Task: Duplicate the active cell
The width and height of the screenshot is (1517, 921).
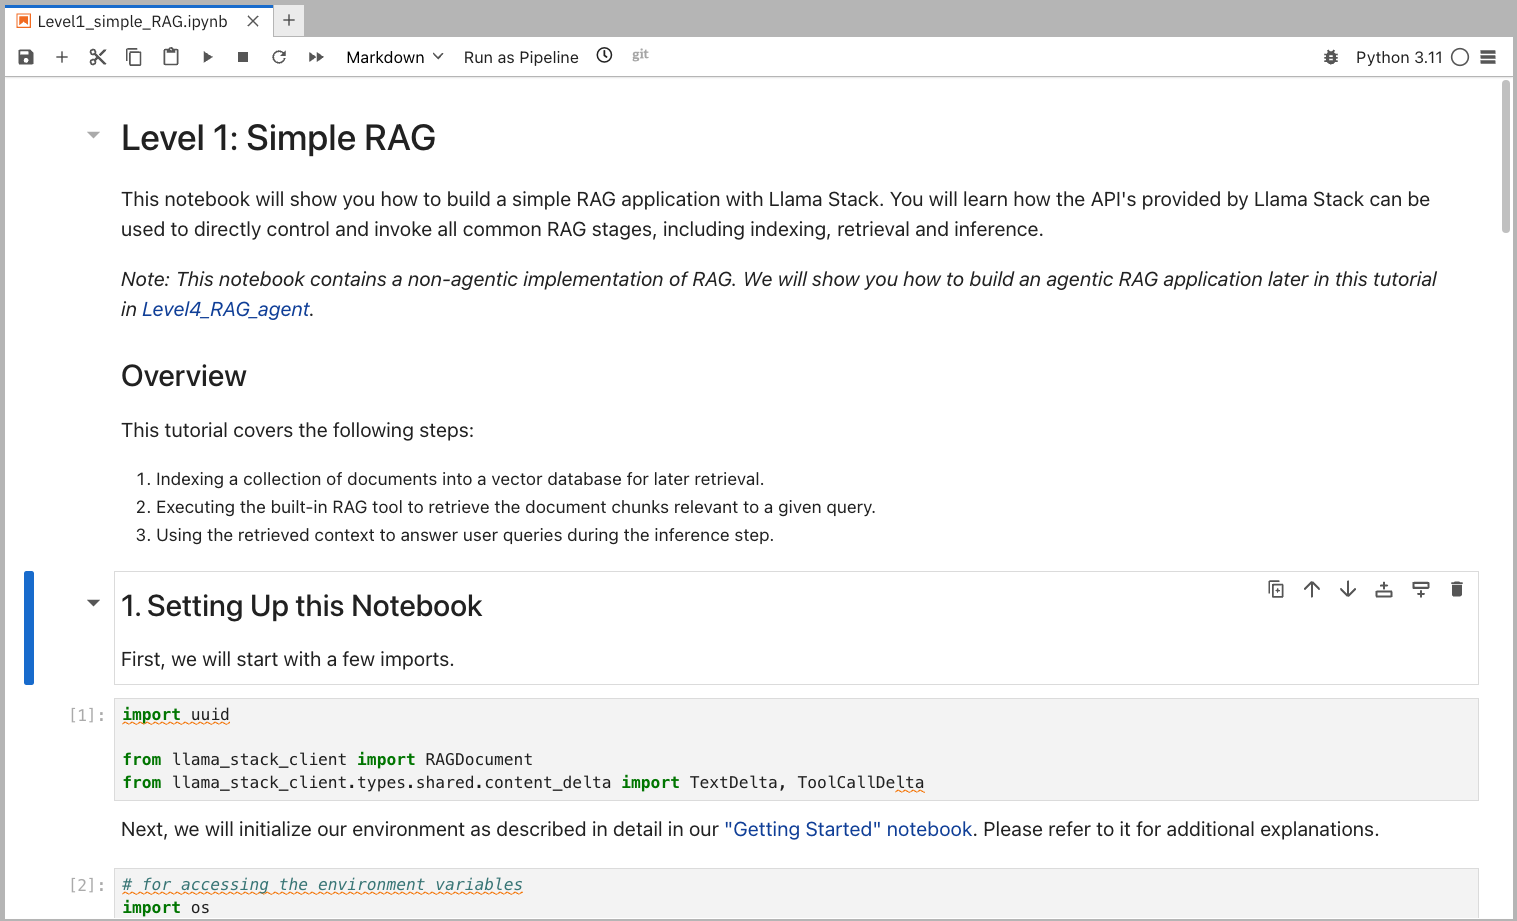Action: click(1276, 589)
